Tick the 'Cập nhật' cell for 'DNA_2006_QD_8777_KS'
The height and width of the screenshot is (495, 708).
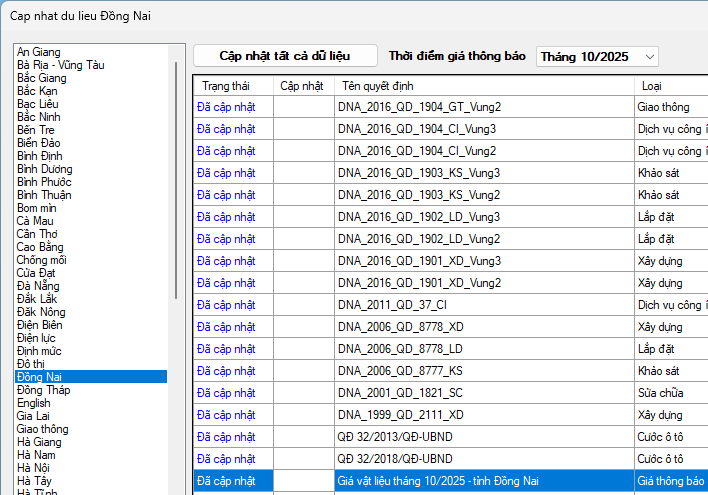click(303, 371)
